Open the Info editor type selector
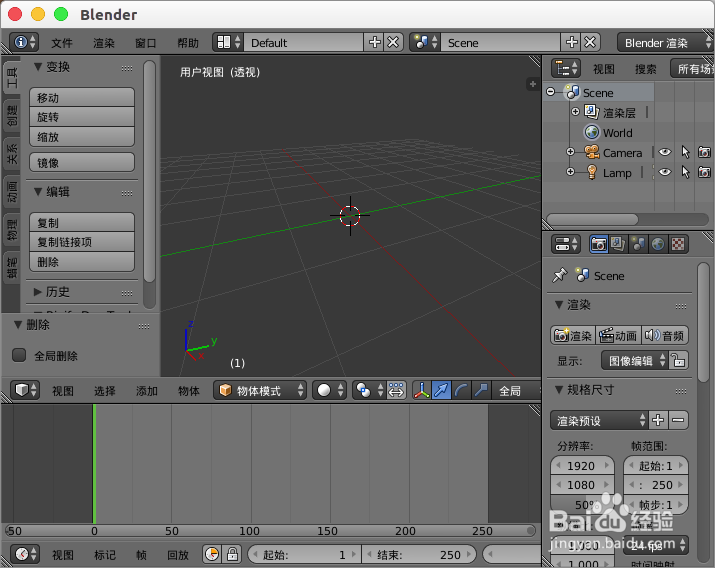This screenshot has height=568, width=715. [x=24, y=42]
